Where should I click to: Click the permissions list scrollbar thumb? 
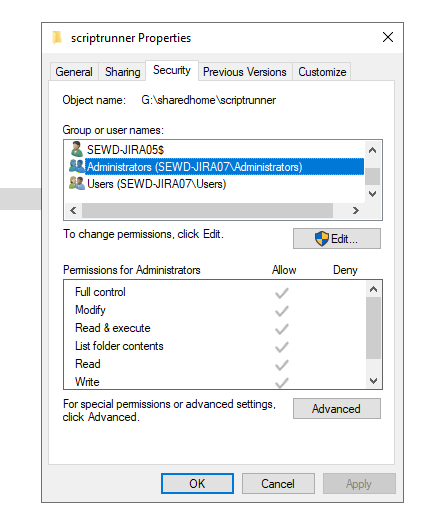(373, 328)
